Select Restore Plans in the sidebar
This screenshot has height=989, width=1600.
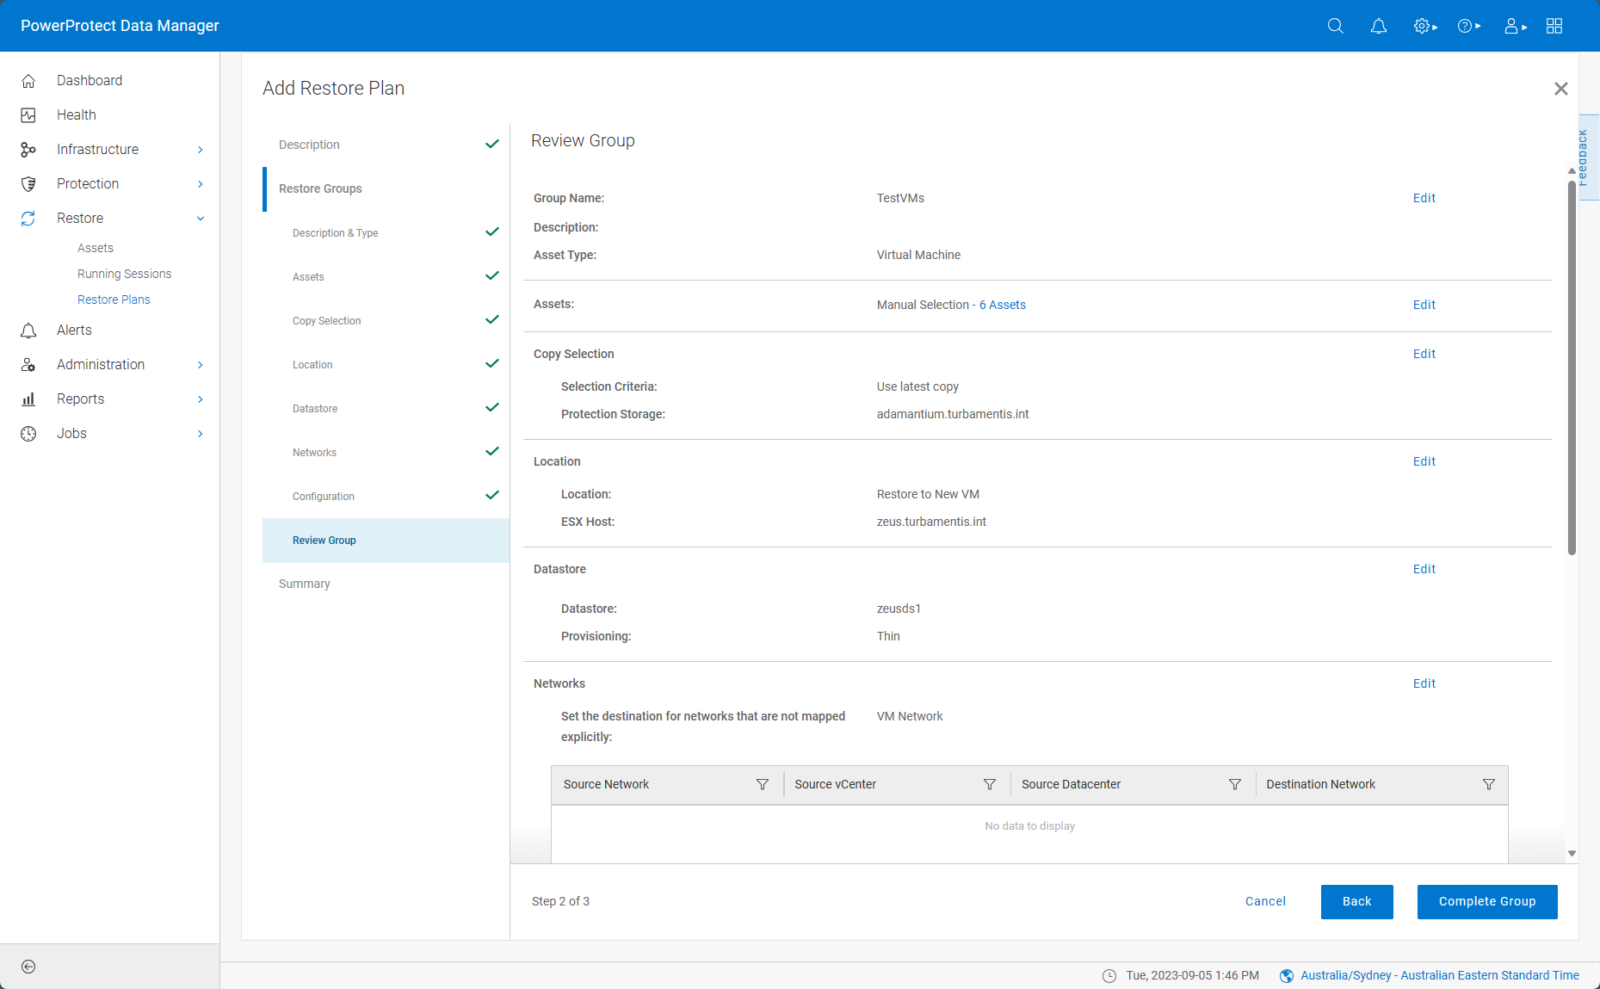point(114,299)
